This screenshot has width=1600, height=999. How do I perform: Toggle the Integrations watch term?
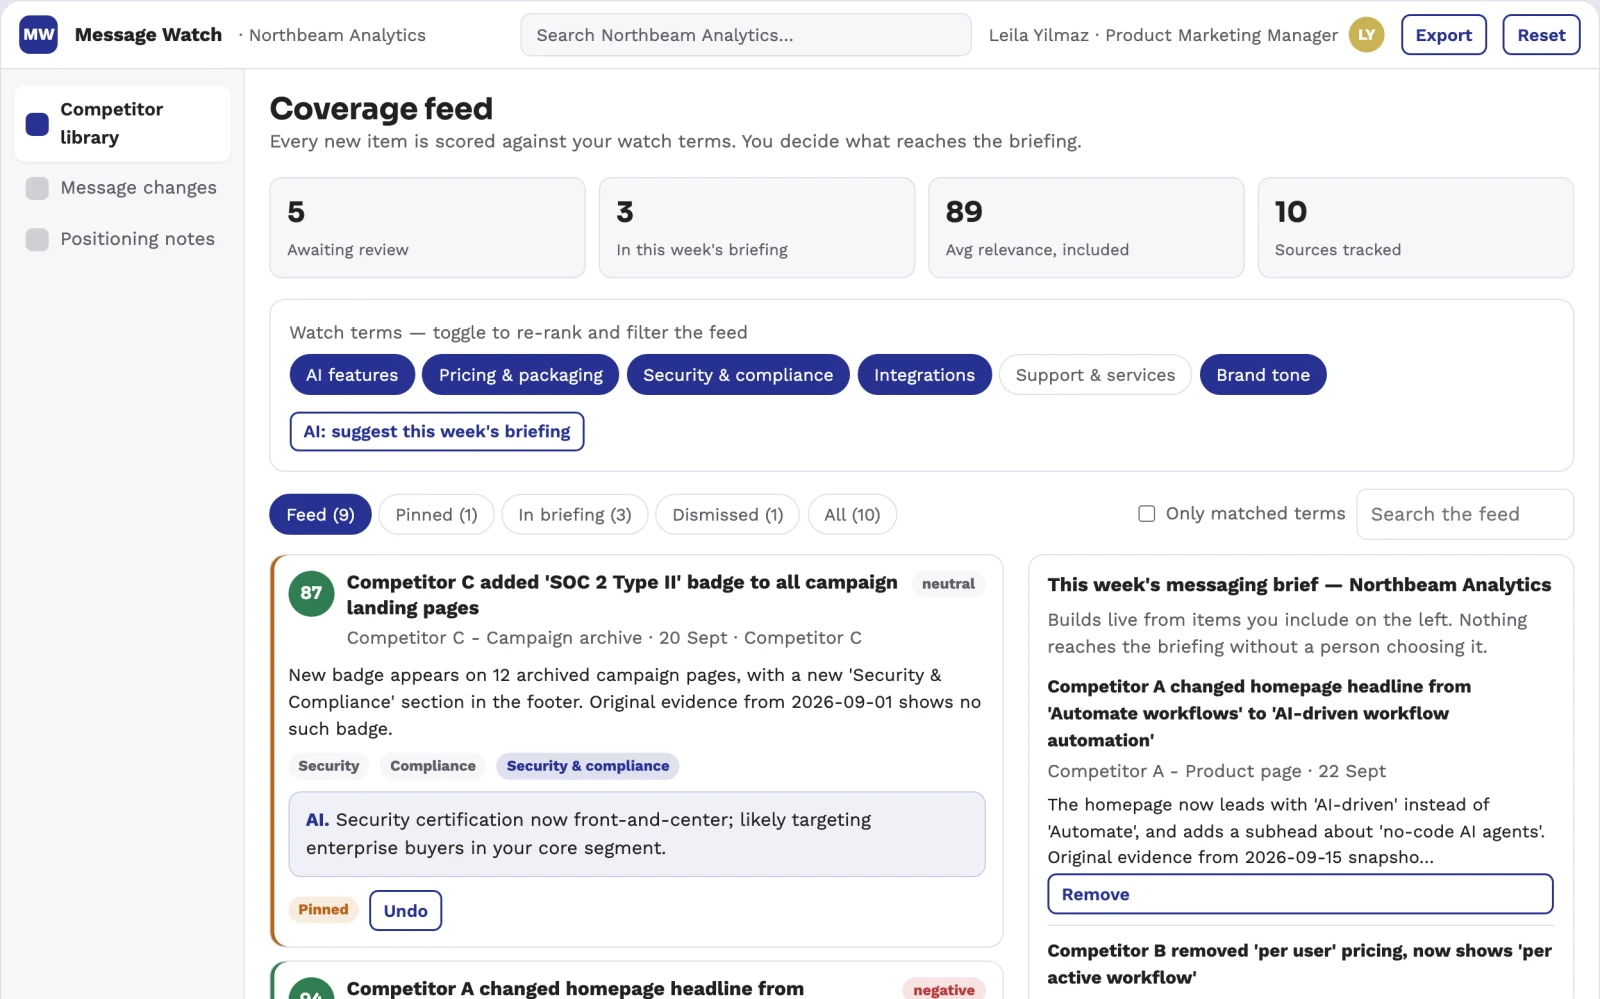pos(924,375)
